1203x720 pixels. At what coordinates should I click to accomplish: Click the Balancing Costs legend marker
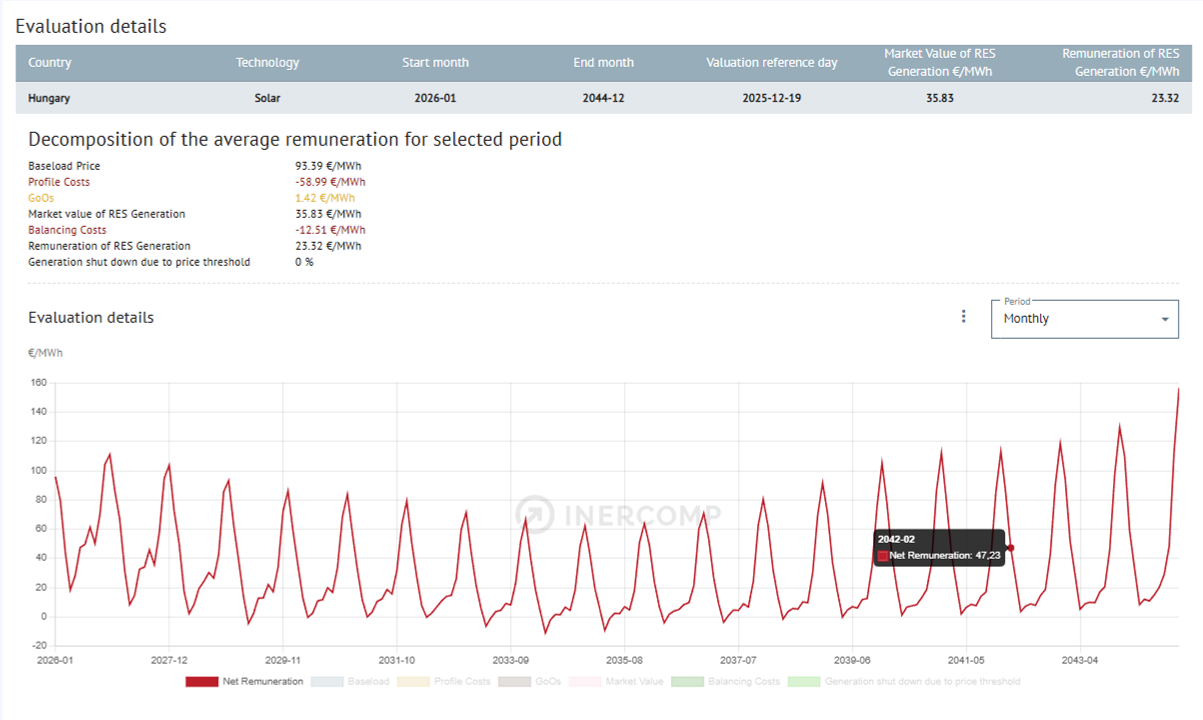coord(686,681)
